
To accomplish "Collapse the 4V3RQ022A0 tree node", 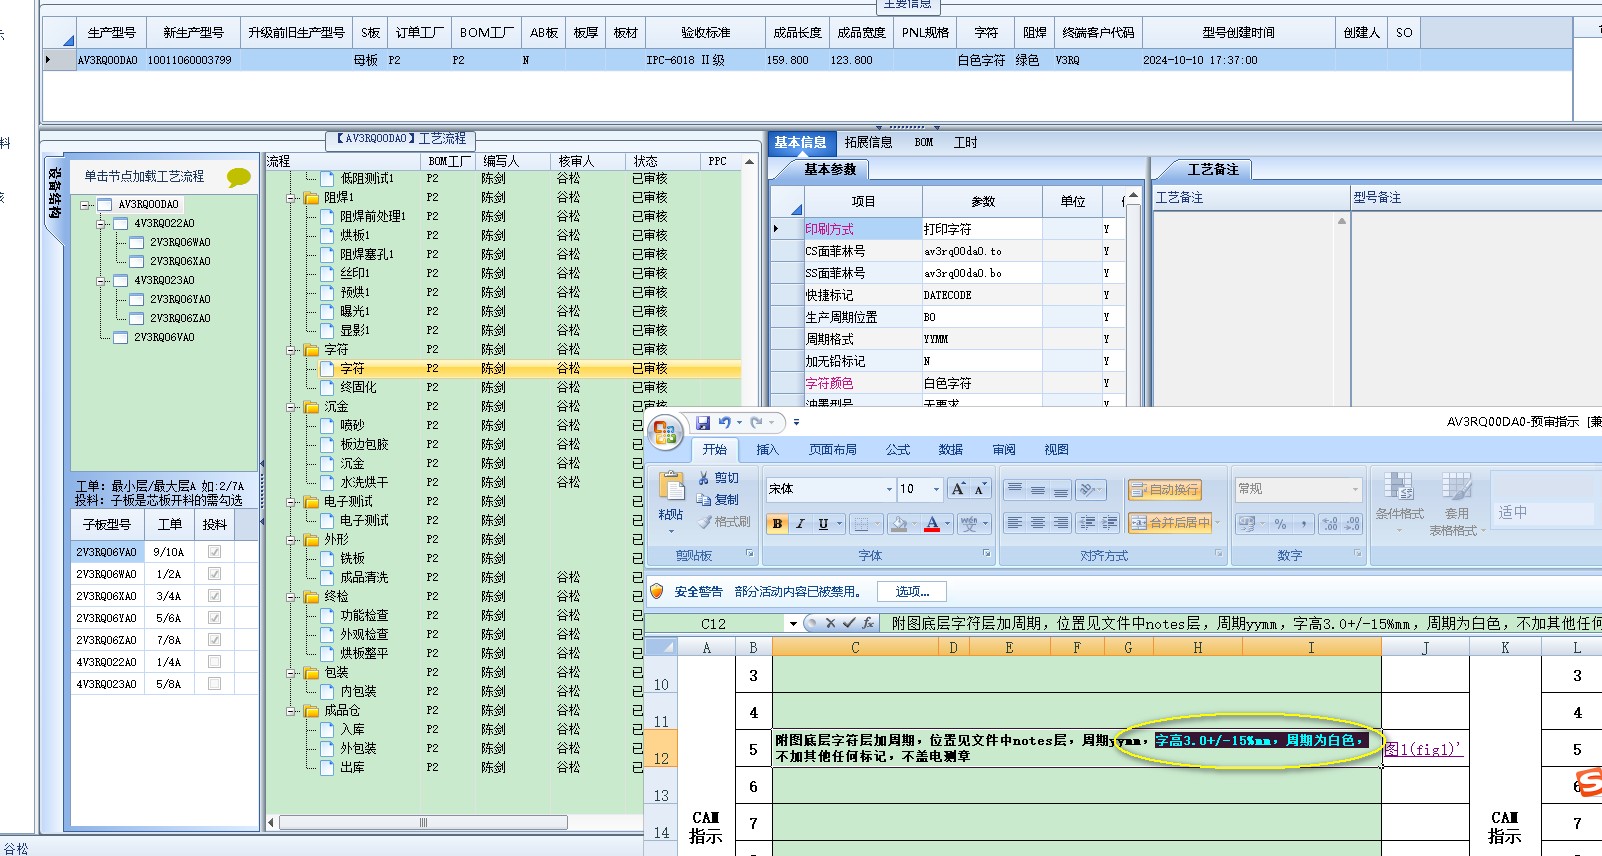I will coord(101,224).
